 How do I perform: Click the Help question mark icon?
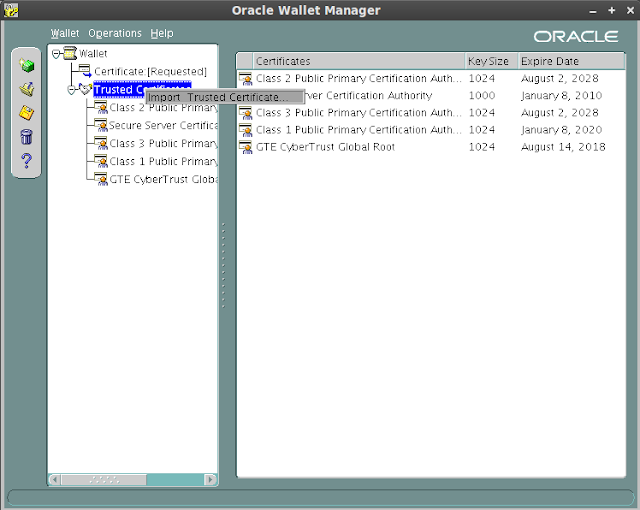(27, 161)
